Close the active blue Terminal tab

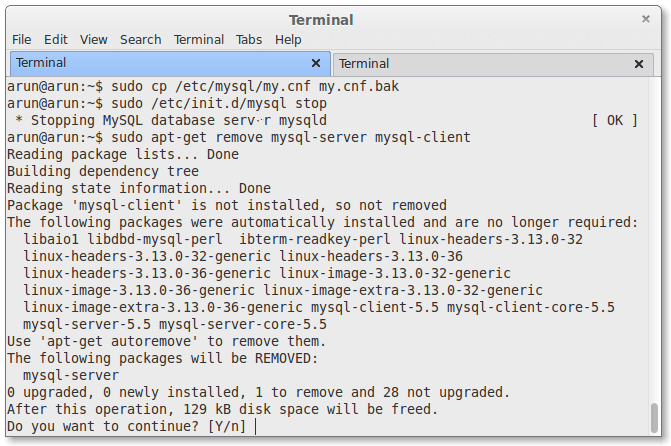316,63
